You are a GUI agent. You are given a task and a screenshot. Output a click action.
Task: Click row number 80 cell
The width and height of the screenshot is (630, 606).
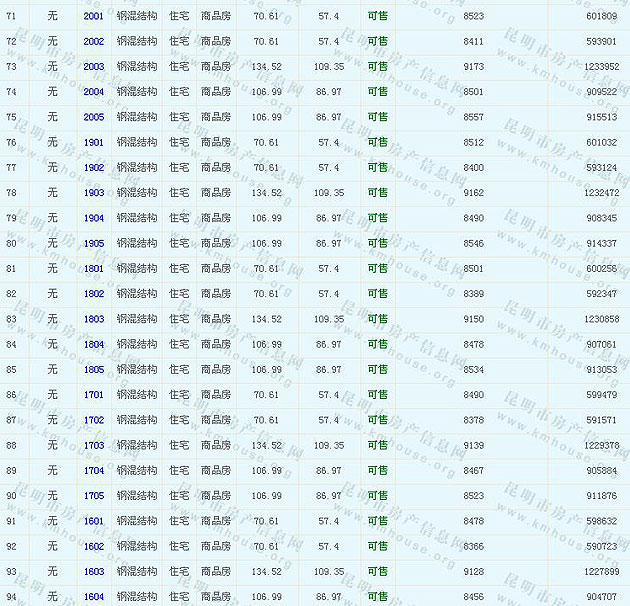12,243
